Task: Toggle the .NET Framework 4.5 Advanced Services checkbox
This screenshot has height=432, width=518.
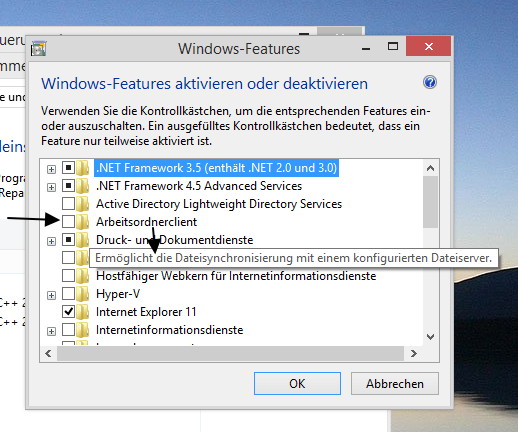Action: 68,185
